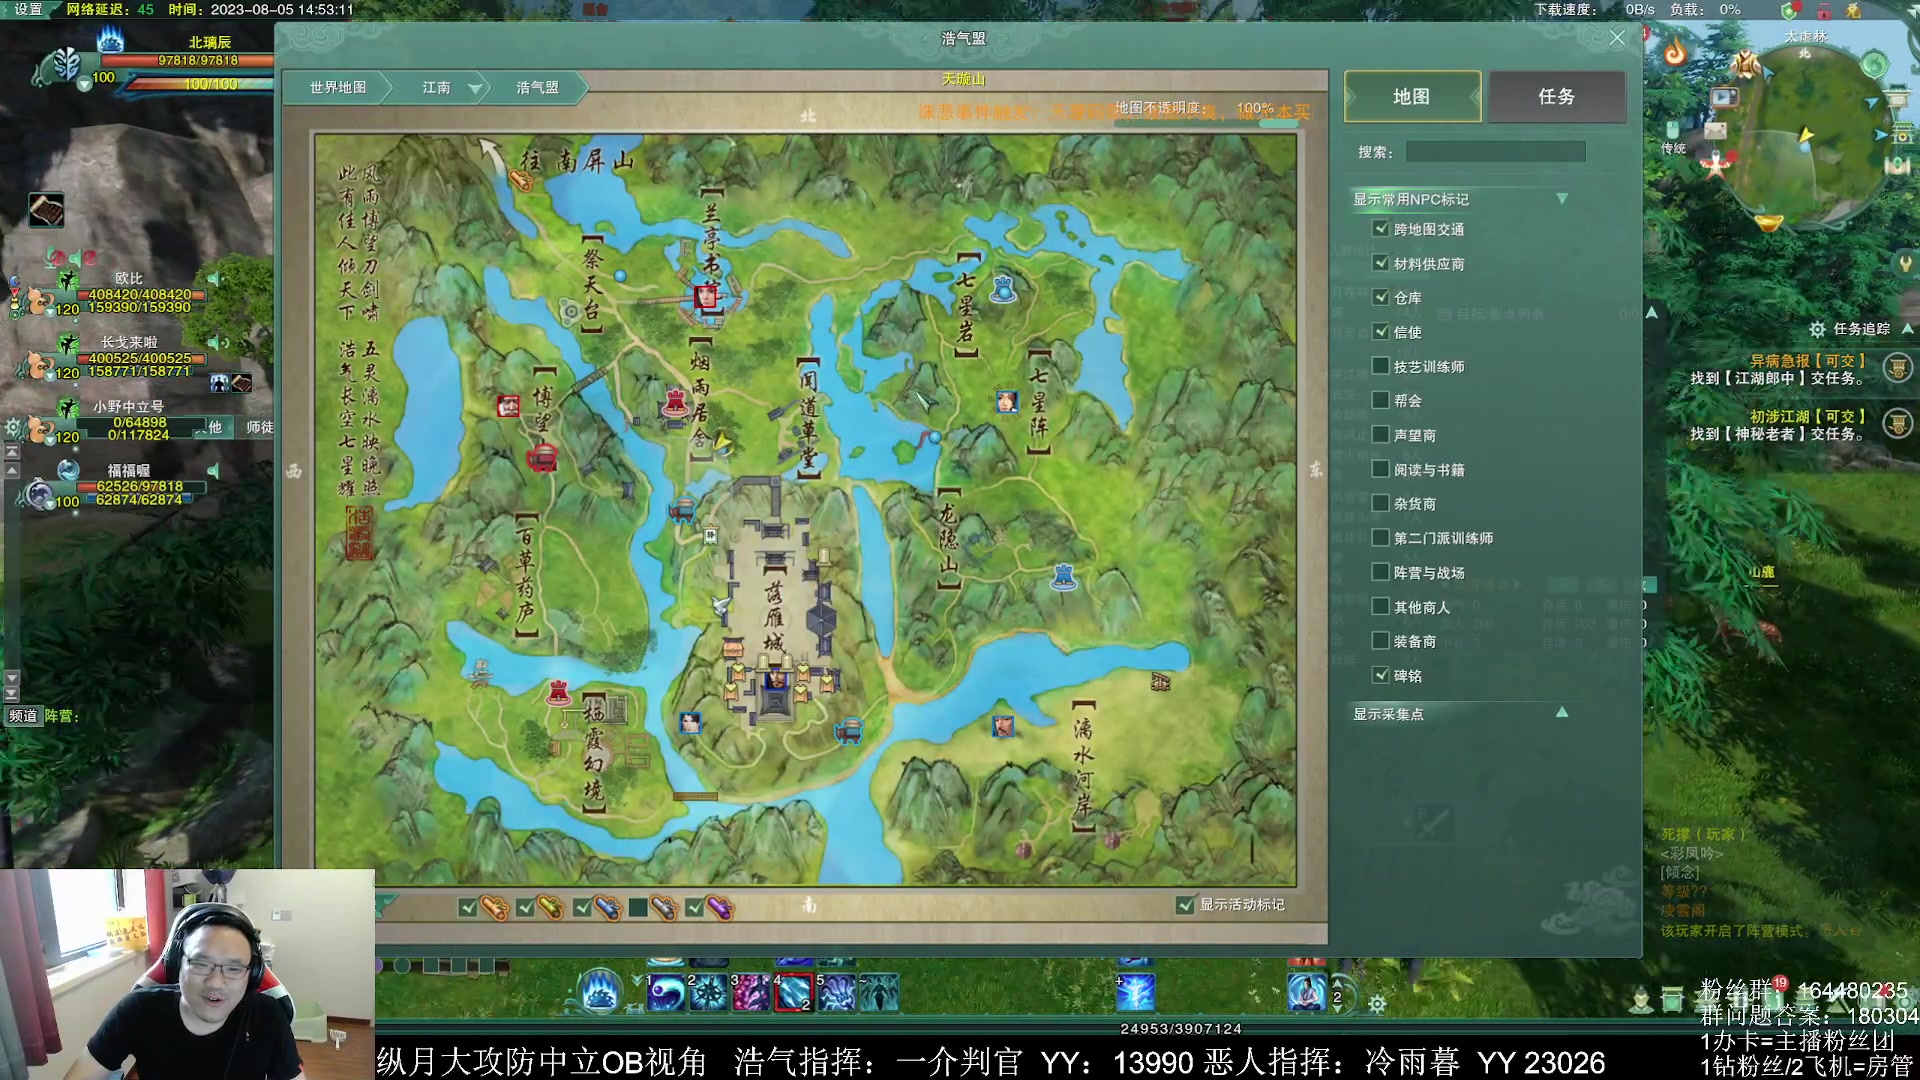Click the green swirl icon on minimap
1920x1080 pixels.
[1874, 66]
